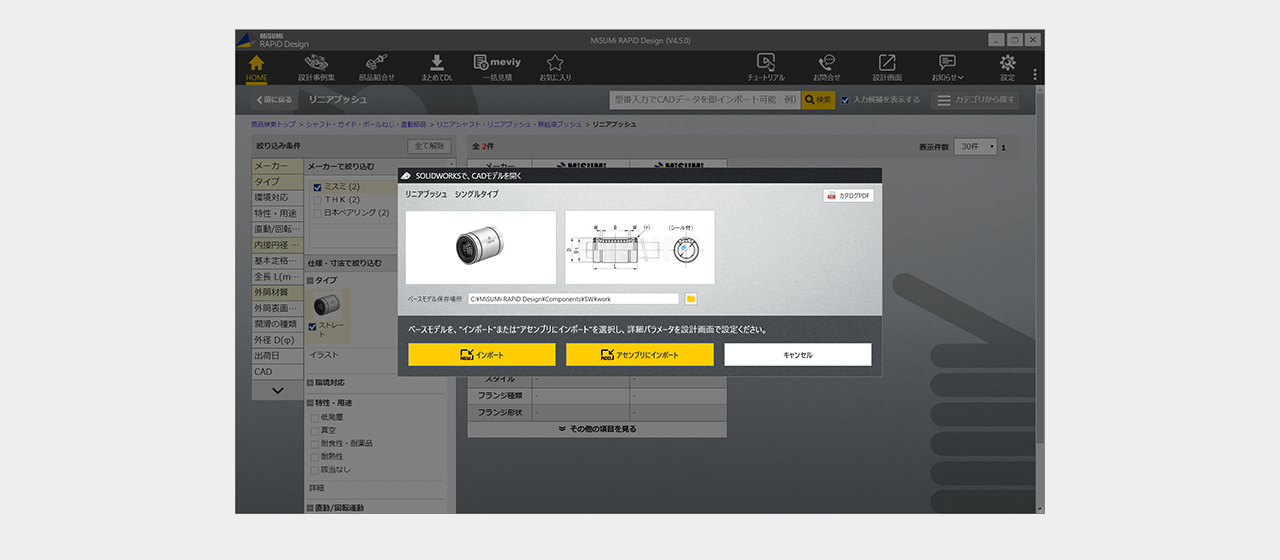This screenshot has height=560, width=1280.
Task: Toggle 入力候補を表示する checkbox
Action: coord(845,100)
